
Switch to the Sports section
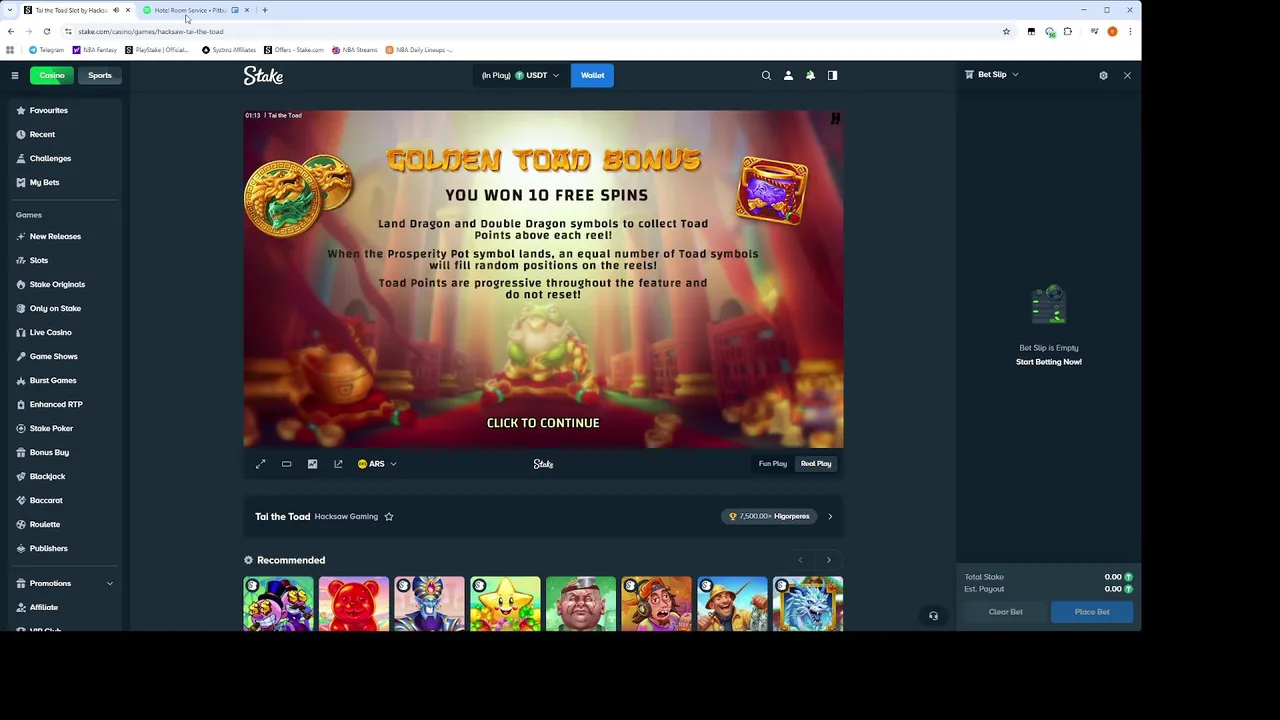pyautogui.click(x=100, y=75)
